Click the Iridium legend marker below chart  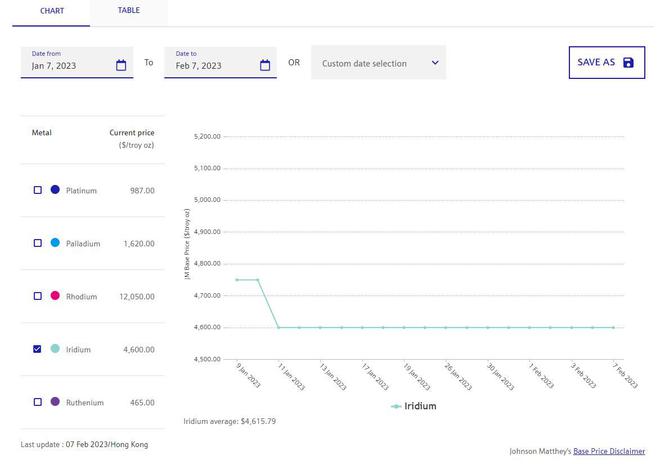tap(396, 407)
